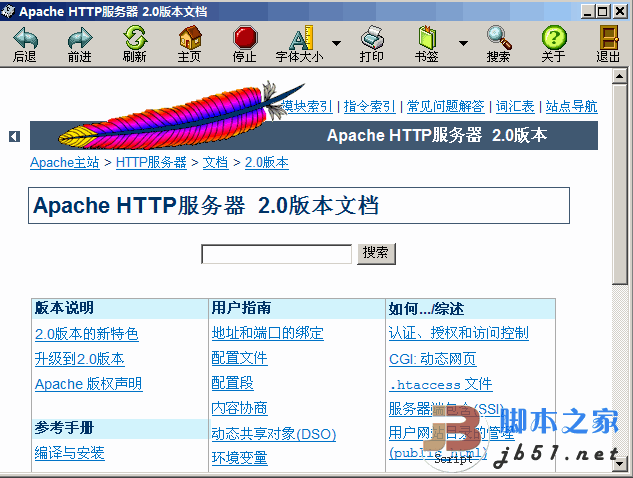
Task: Open the 内容协商 link
Action: point(239,409)
